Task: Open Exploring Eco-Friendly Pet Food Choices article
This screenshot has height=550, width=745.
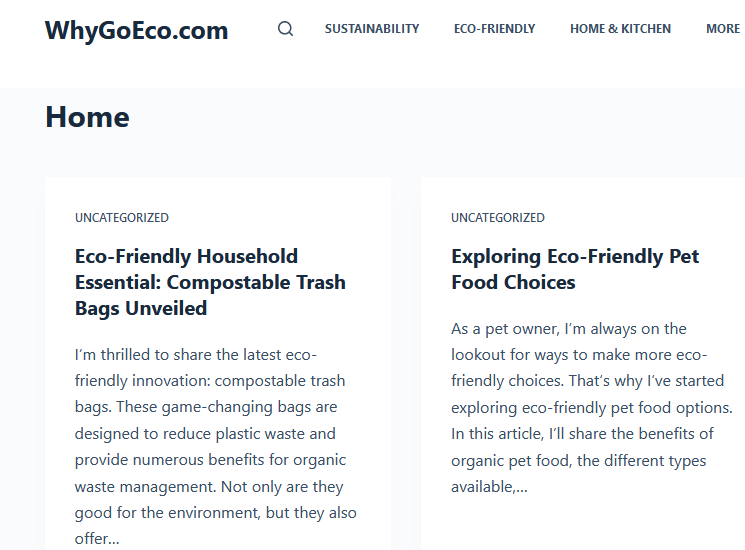Action: pyautogui.click(x=575, y=269)
